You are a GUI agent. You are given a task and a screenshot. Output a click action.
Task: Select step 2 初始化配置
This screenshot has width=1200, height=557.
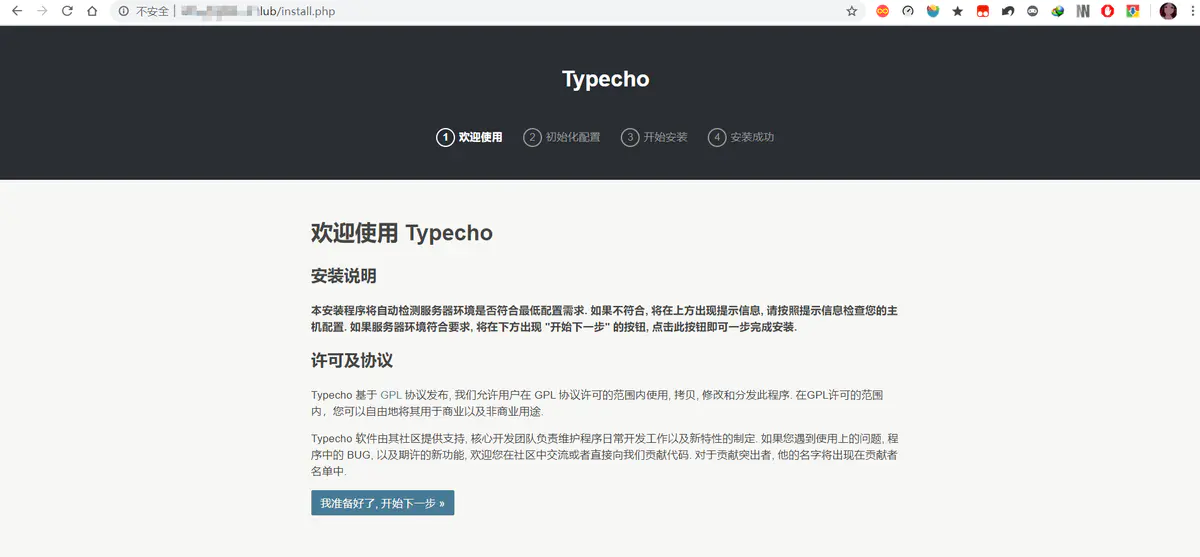click(562, 137)
